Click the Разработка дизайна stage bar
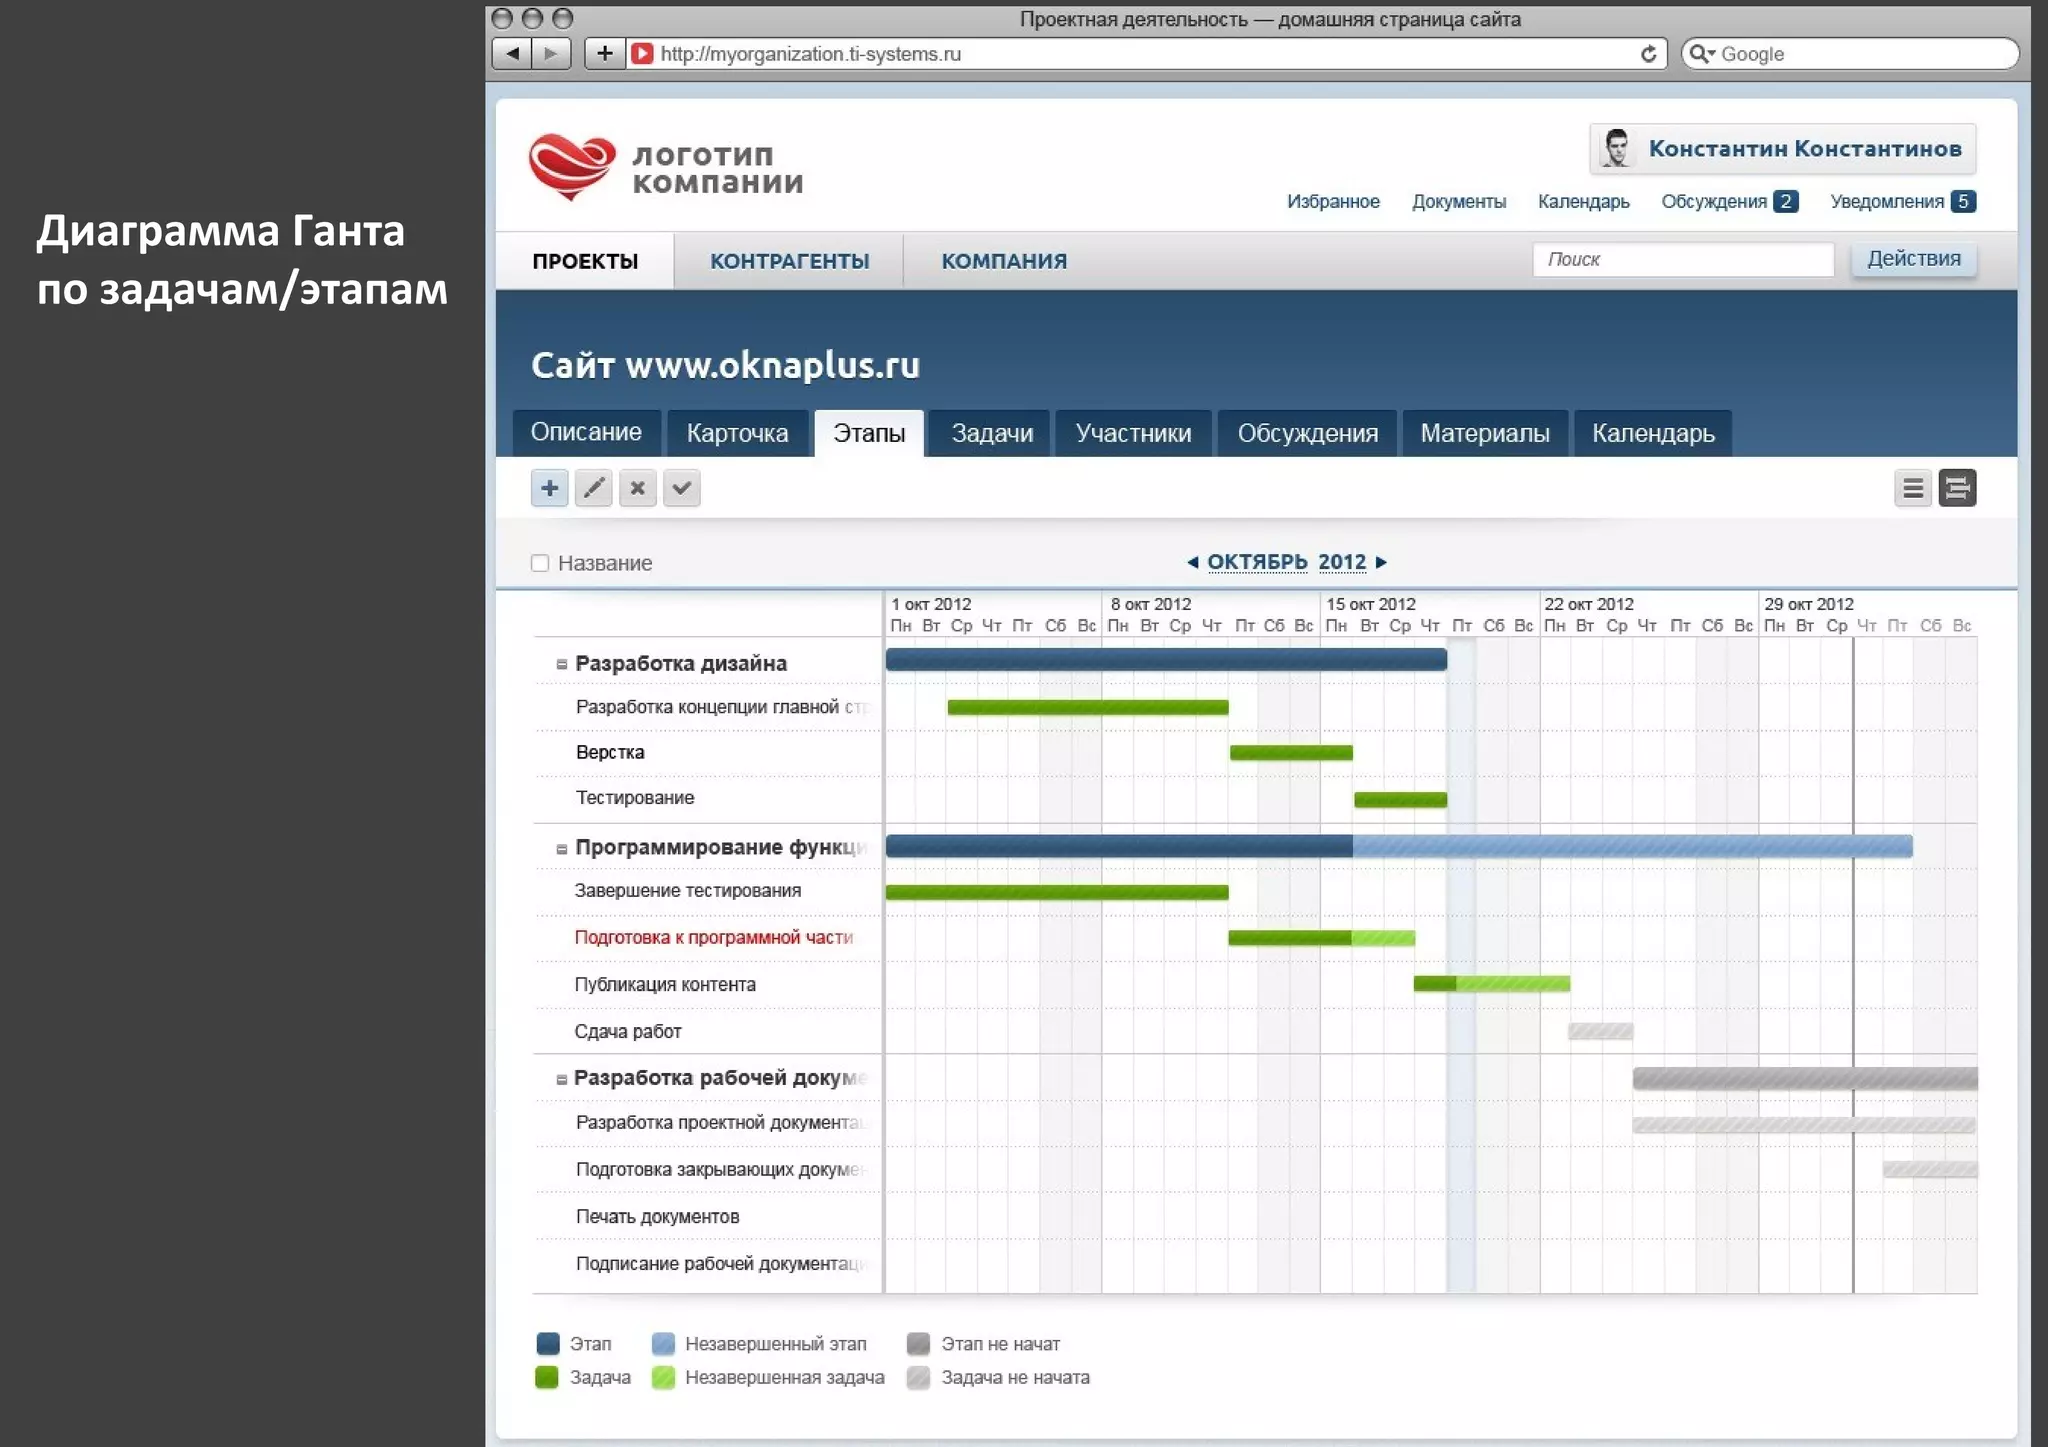This screenshot has height=1447, width=2048. (x=1165, y=659)
